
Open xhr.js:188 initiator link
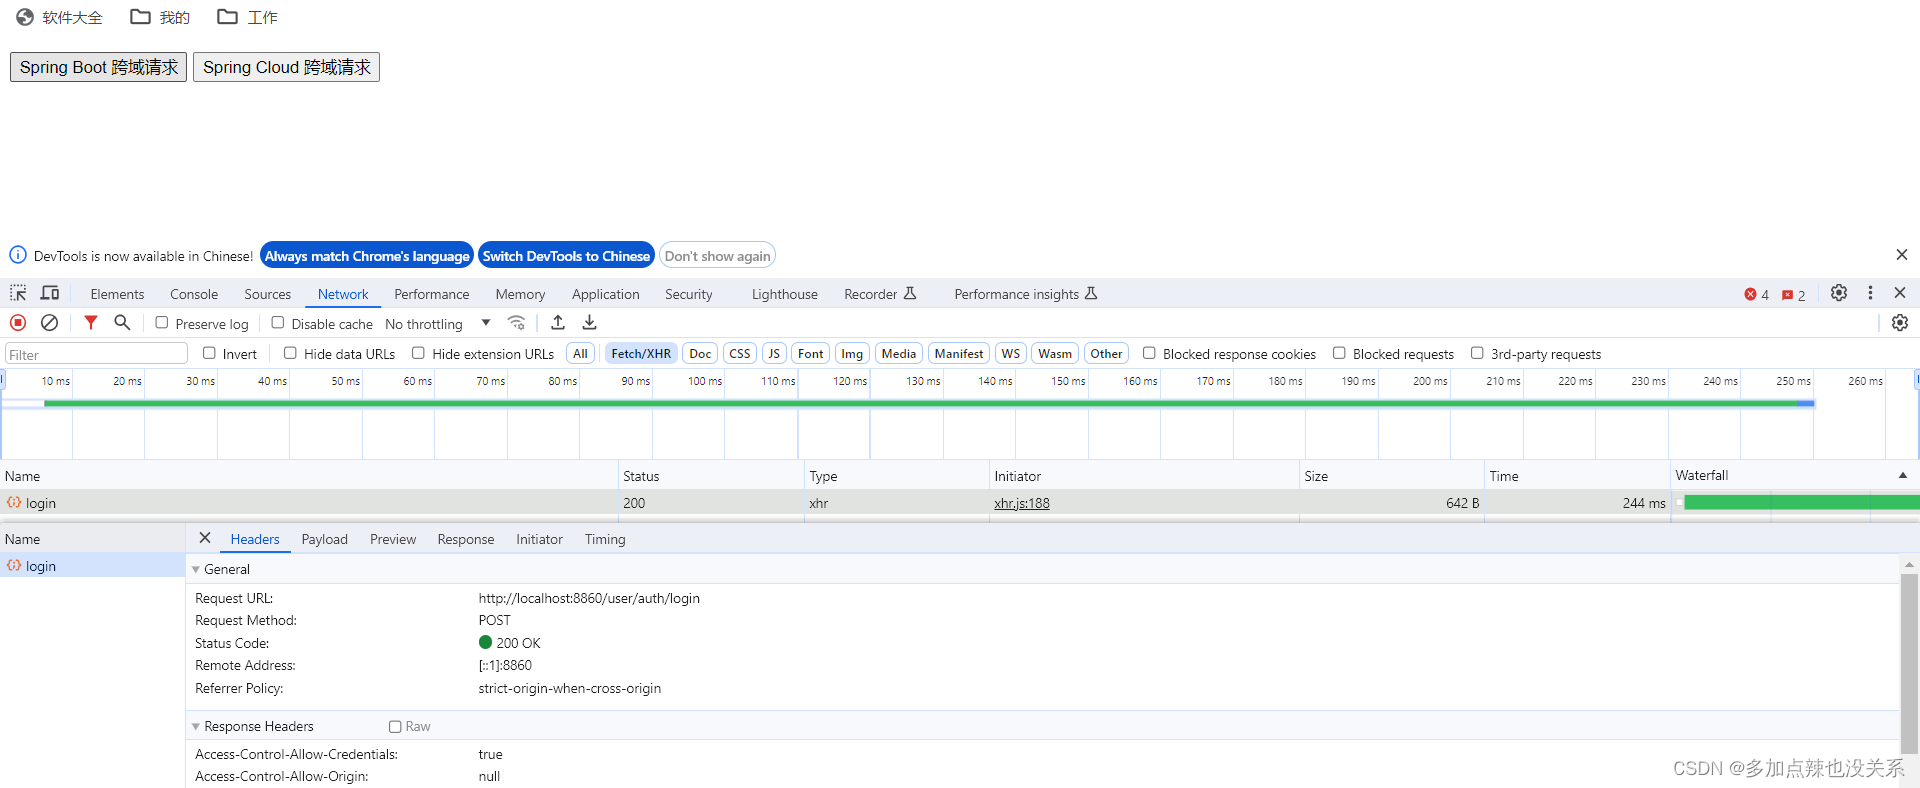1022,503
